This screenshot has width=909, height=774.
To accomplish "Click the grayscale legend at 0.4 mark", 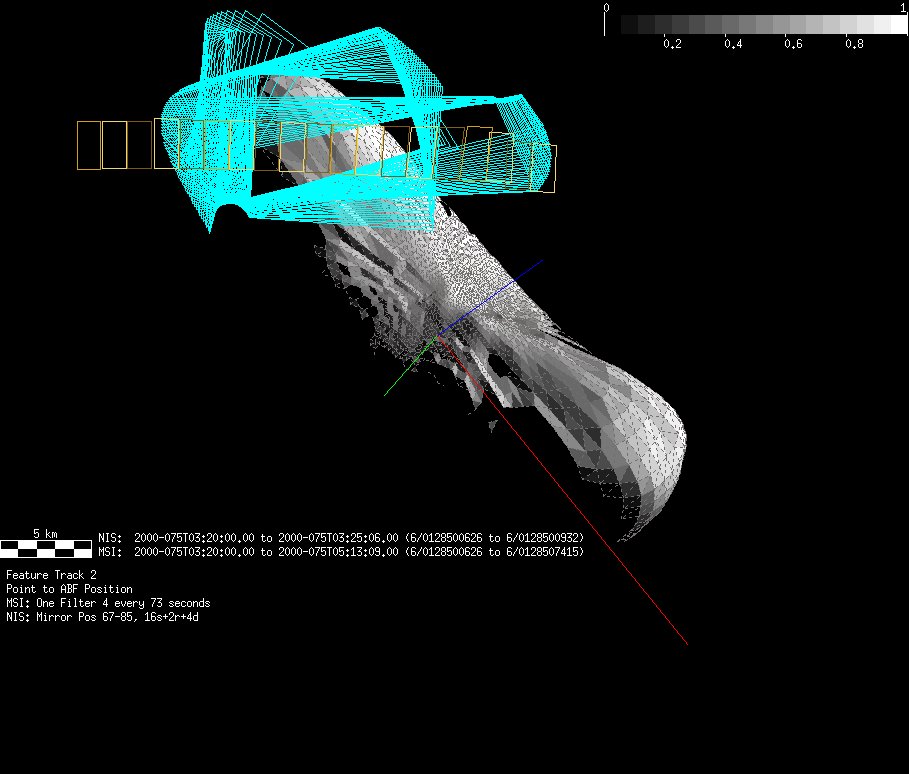I will (733, 43).
